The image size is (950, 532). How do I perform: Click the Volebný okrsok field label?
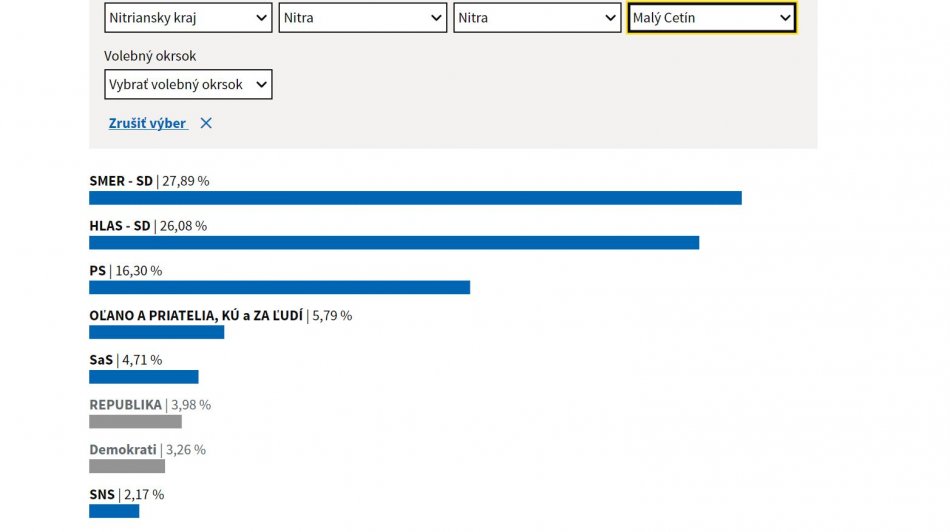[x=150, y=57]
